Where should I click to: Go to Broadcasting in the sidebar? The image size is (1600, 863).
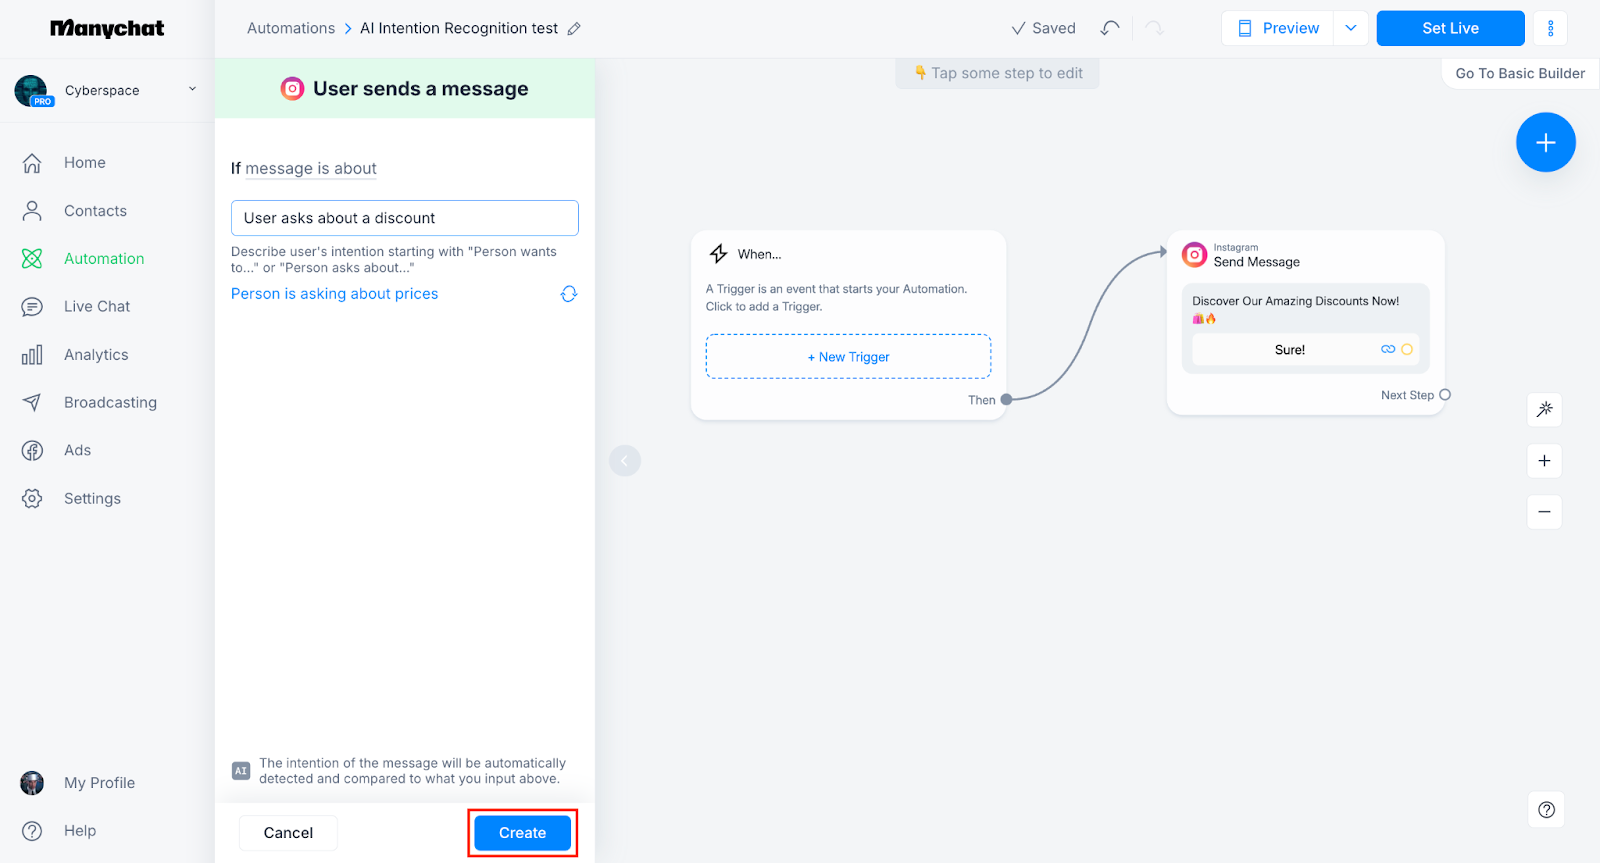click(110, 403)
